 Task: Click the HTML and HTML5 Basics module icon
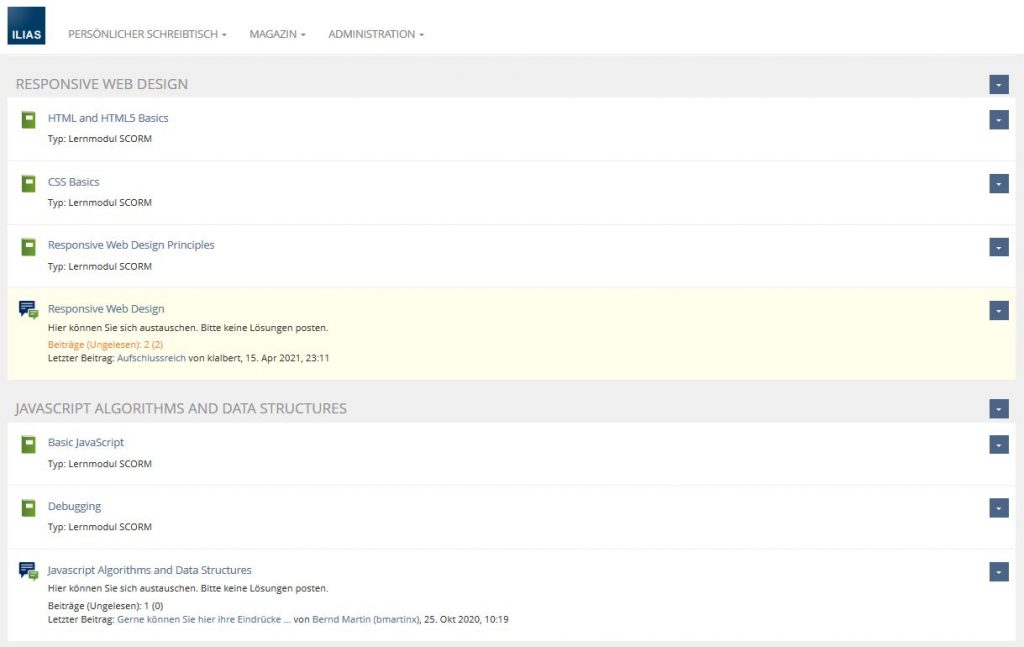[x=29, y=119]
